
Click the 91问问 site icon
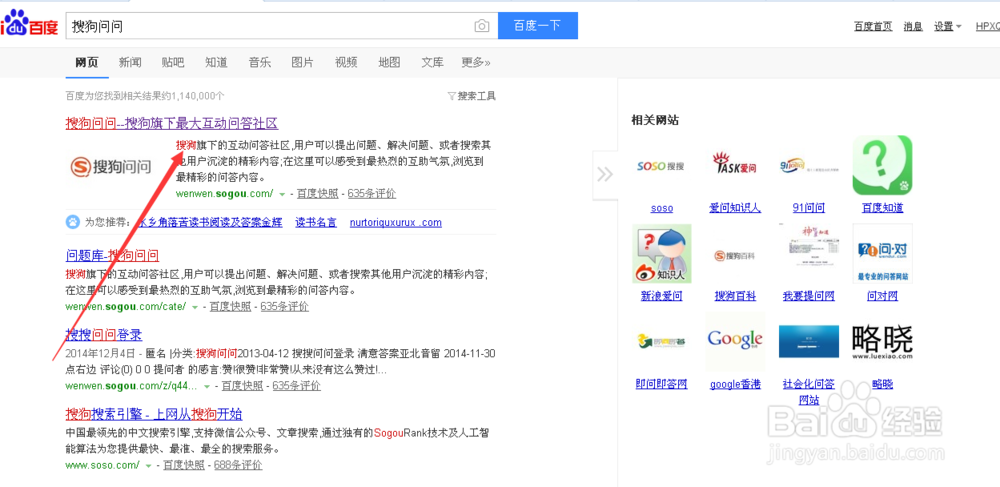[x=809, y=166]
